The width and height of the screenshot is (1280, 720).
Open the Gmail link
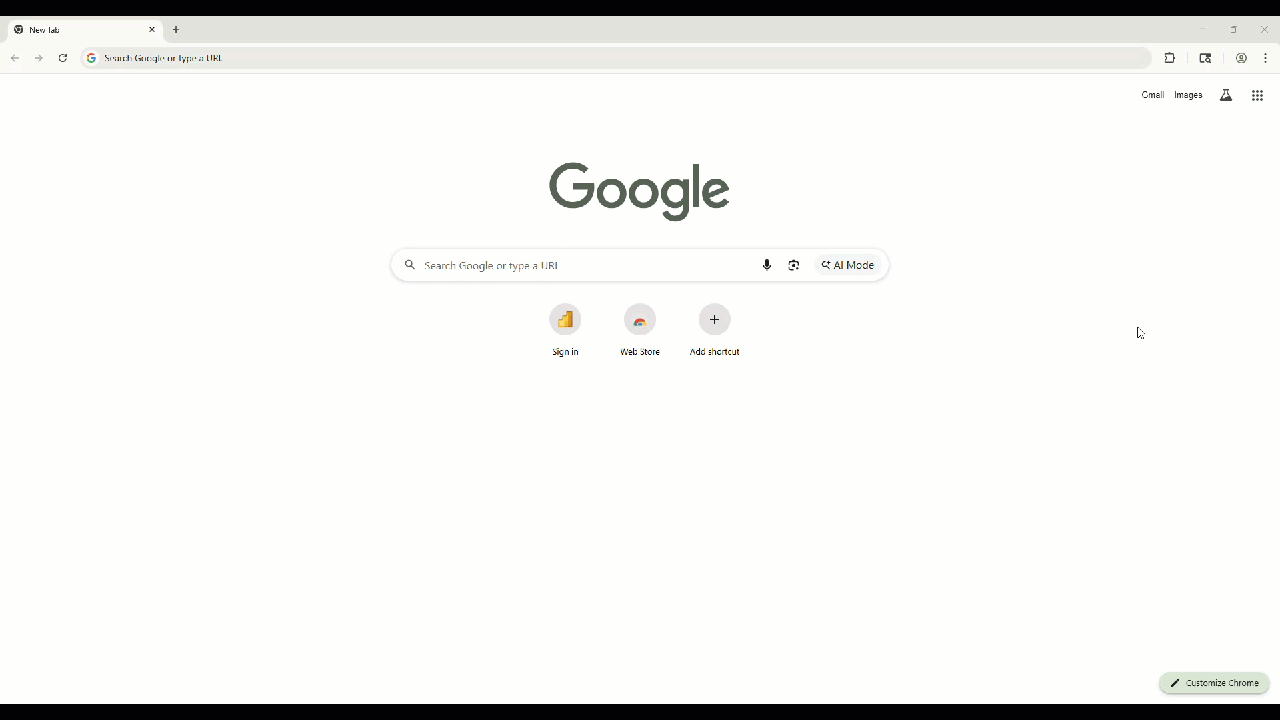click(x=1153, y=95)
